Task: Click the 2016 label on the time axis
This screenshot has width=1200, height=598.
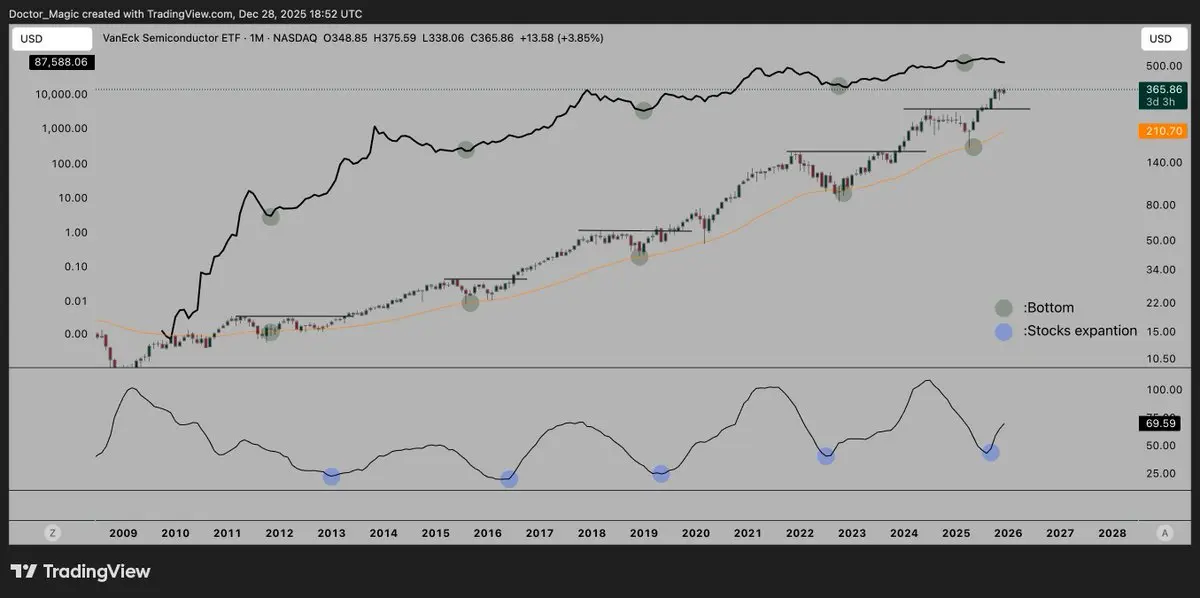Action: point(487,534)
